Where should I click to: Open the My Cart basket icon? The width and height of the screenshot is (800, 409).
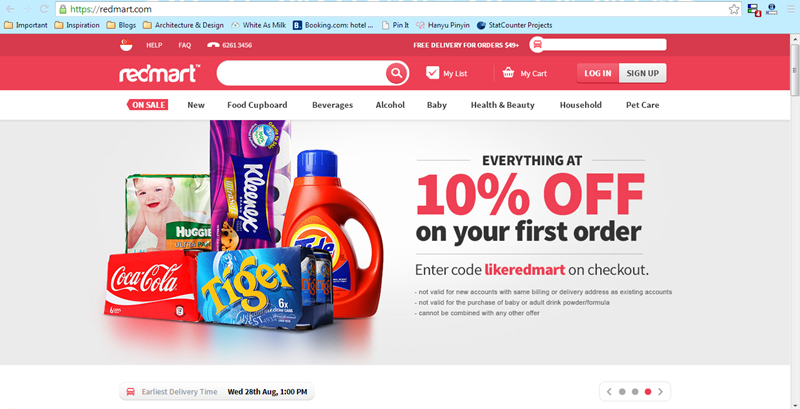point(508,73)
